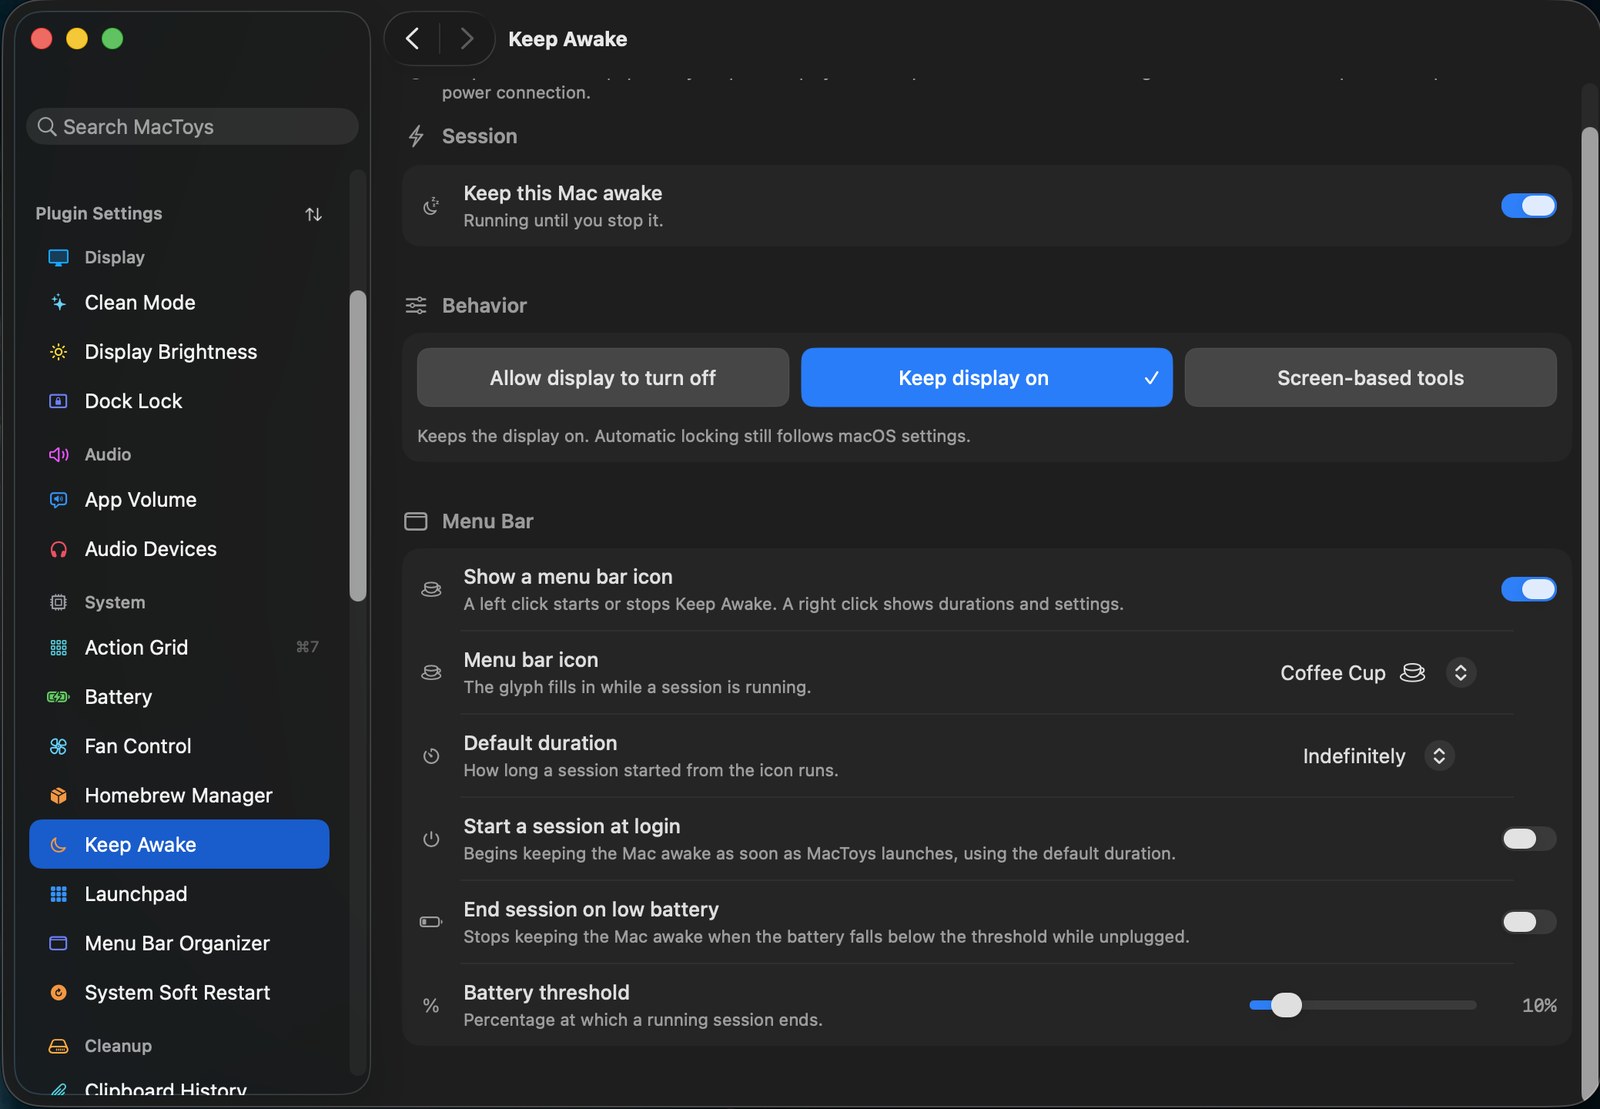
Task: Open Audio Devices settings
Action: 179,549
